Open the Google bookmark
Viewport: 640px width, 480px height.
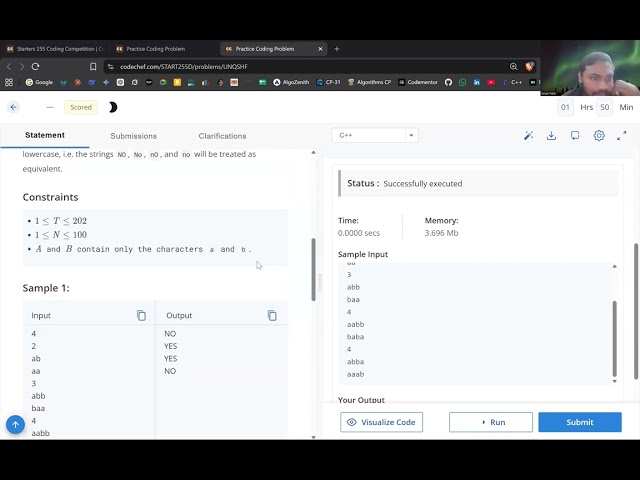pos(39,82)
